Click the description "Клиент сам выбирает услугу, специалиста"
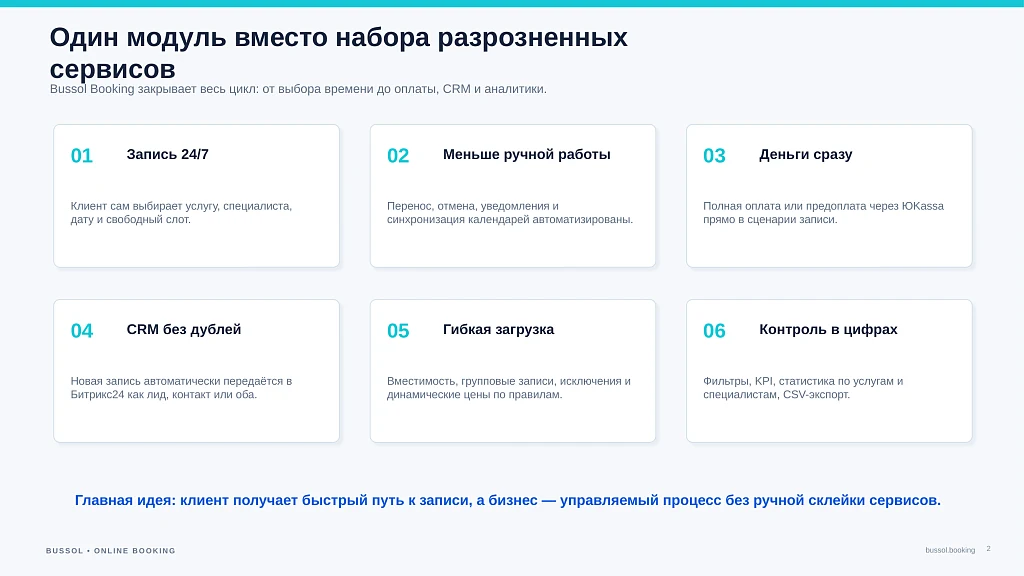This screenshot has width=1024, height=576. tap(181, 213)
